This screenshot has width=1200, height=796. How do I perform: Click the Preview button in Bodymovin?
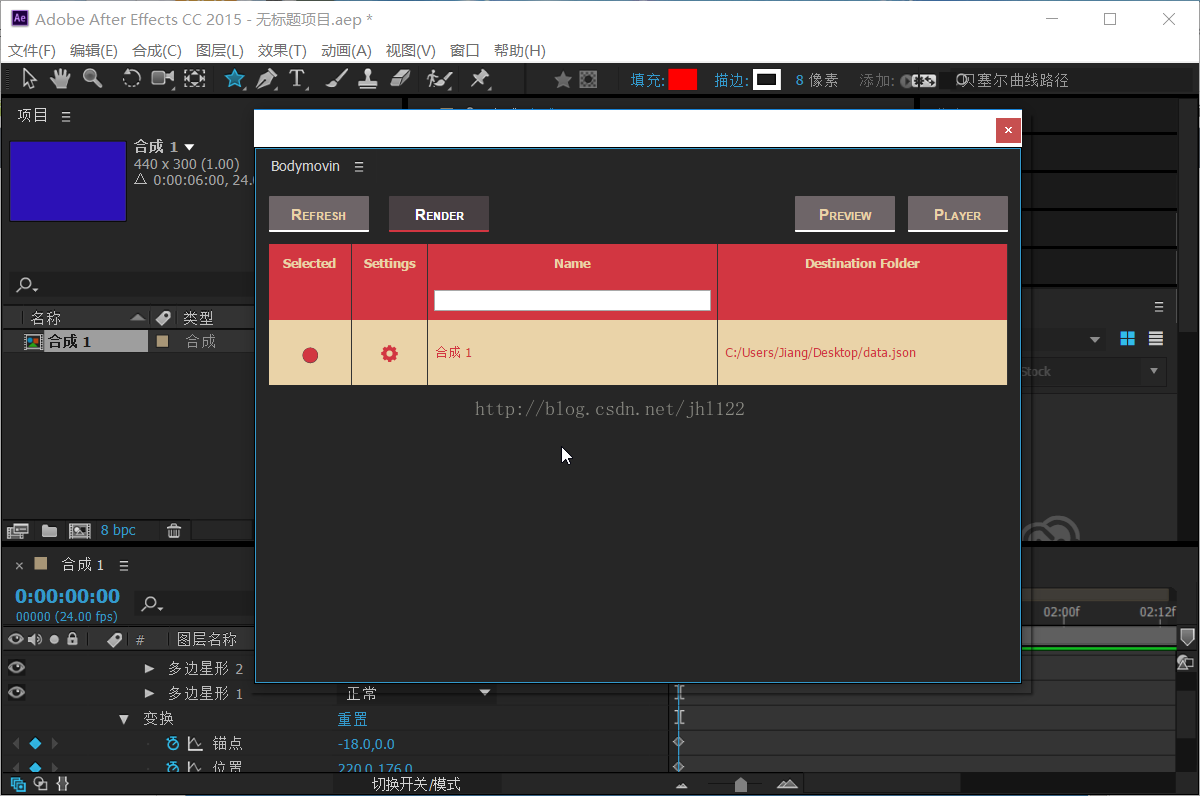click(845, 214)
